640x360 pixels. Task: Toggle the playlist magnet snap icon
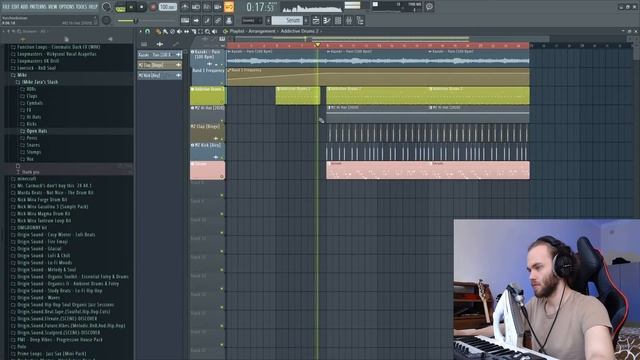click(x=148, y=31)
